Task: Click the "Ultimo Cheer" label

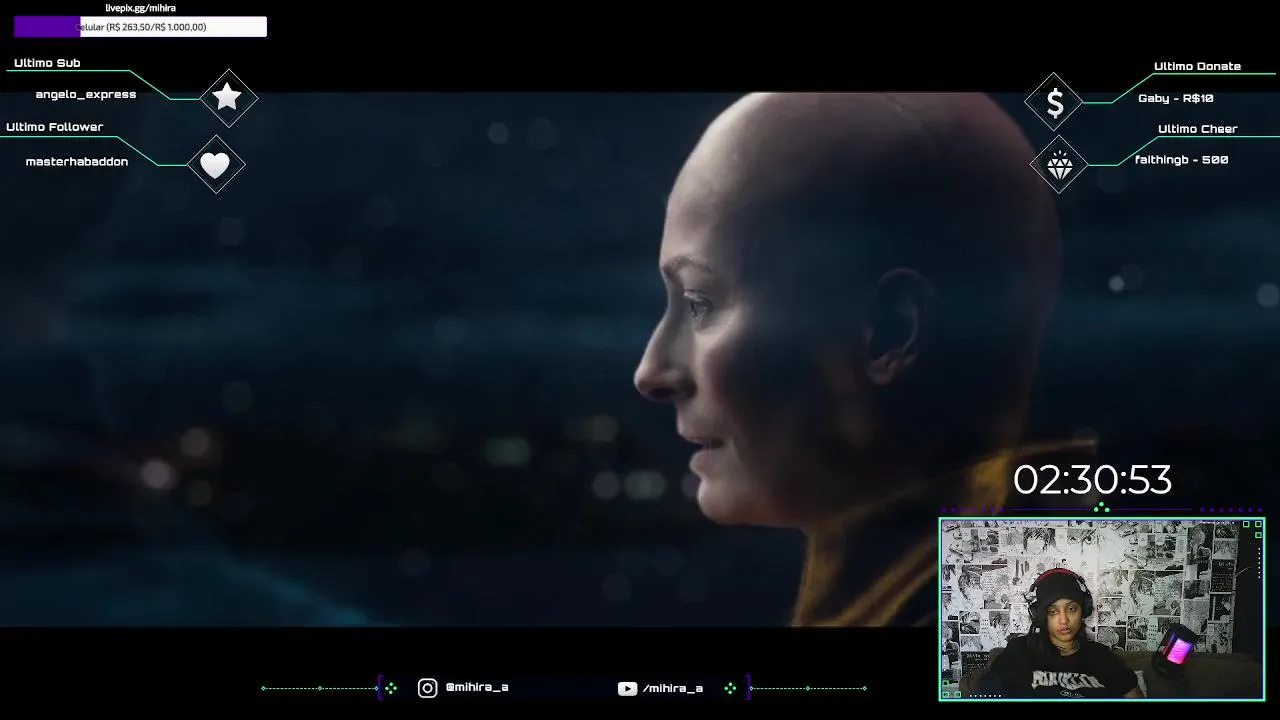Action: pos(1197,129)
